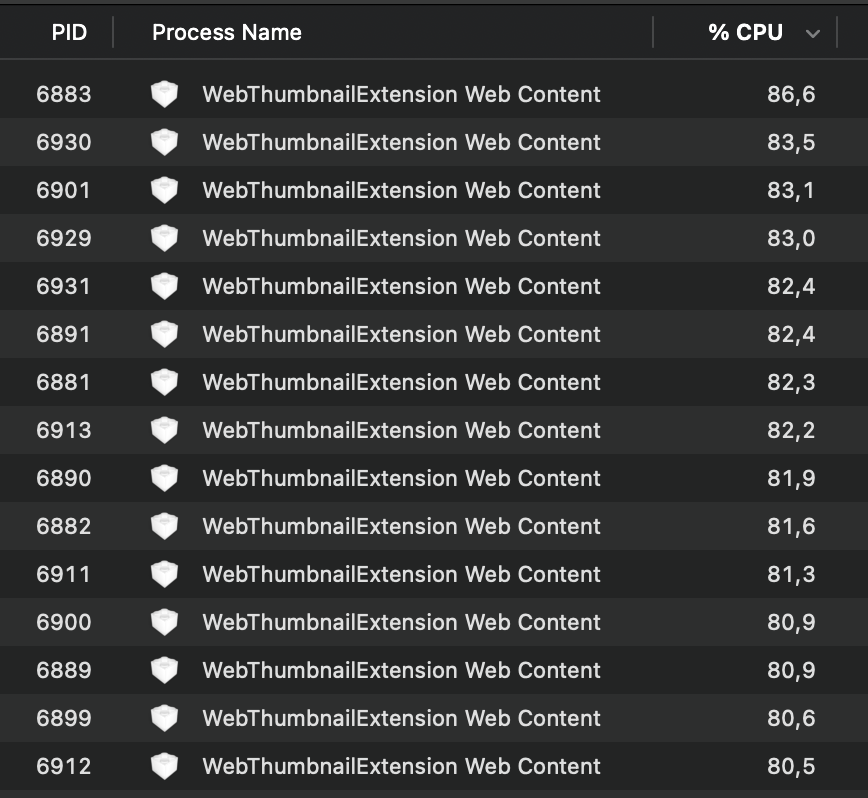The width and height of the screenshot is (868, 798).
Task: Click the 80,9 CPU value for PID 6900
Action: point(791,622)
